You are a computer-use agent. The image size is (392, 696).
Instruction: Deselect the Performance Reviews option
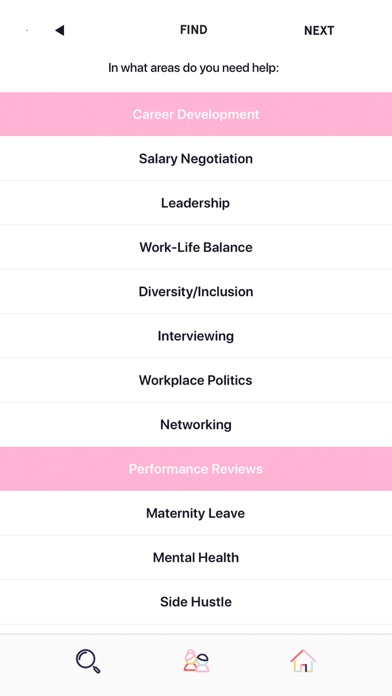coord(196,469)
